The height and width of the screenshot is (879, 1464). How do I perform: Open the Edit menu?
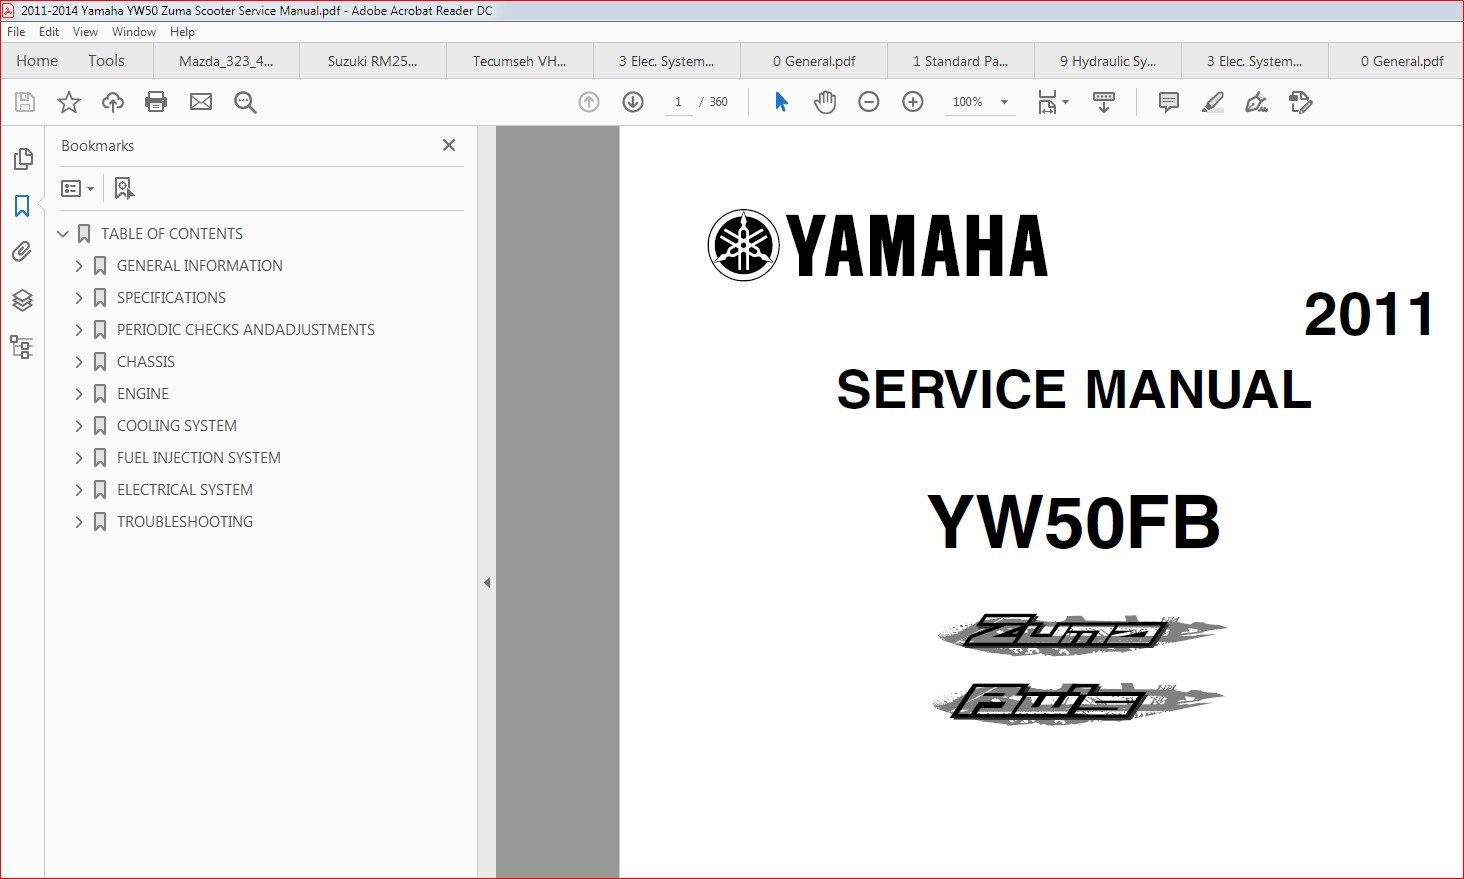(x=49, y=32)
